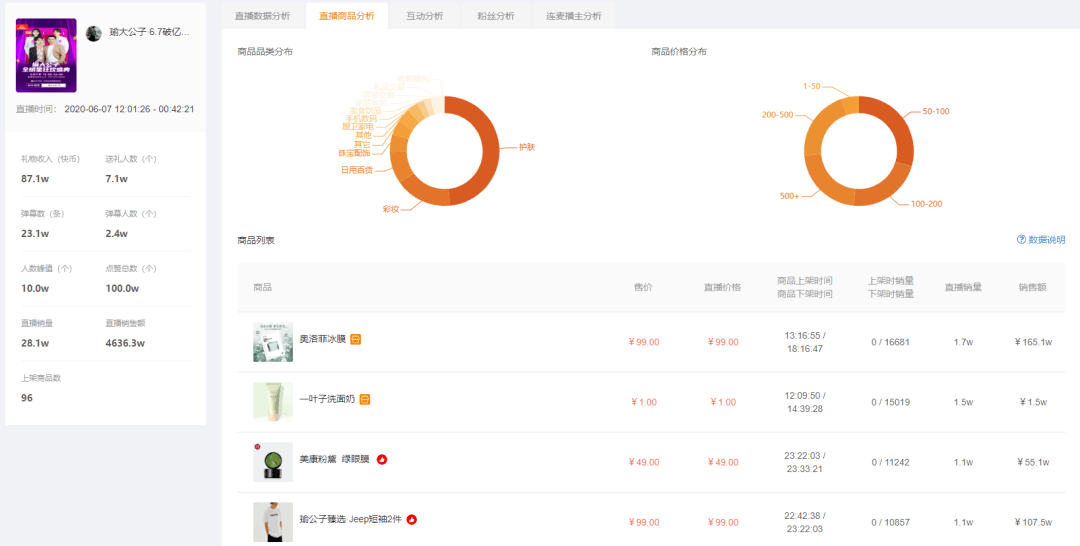Click the orange tag icon beside 一叶子洗面奶
Image resolution: width=1080 pixels, height=546 pixels.
click(x=365, y=400)
